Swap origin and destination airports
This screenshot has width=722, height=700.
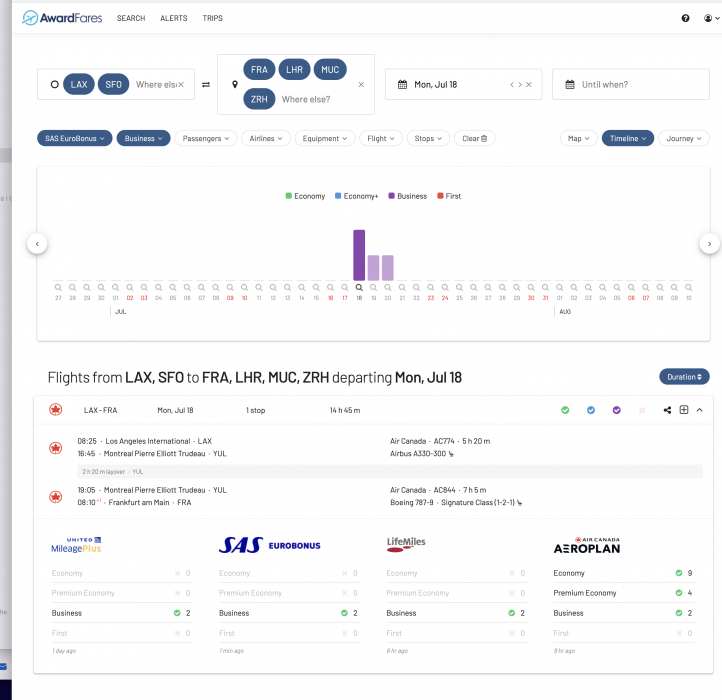206,85
